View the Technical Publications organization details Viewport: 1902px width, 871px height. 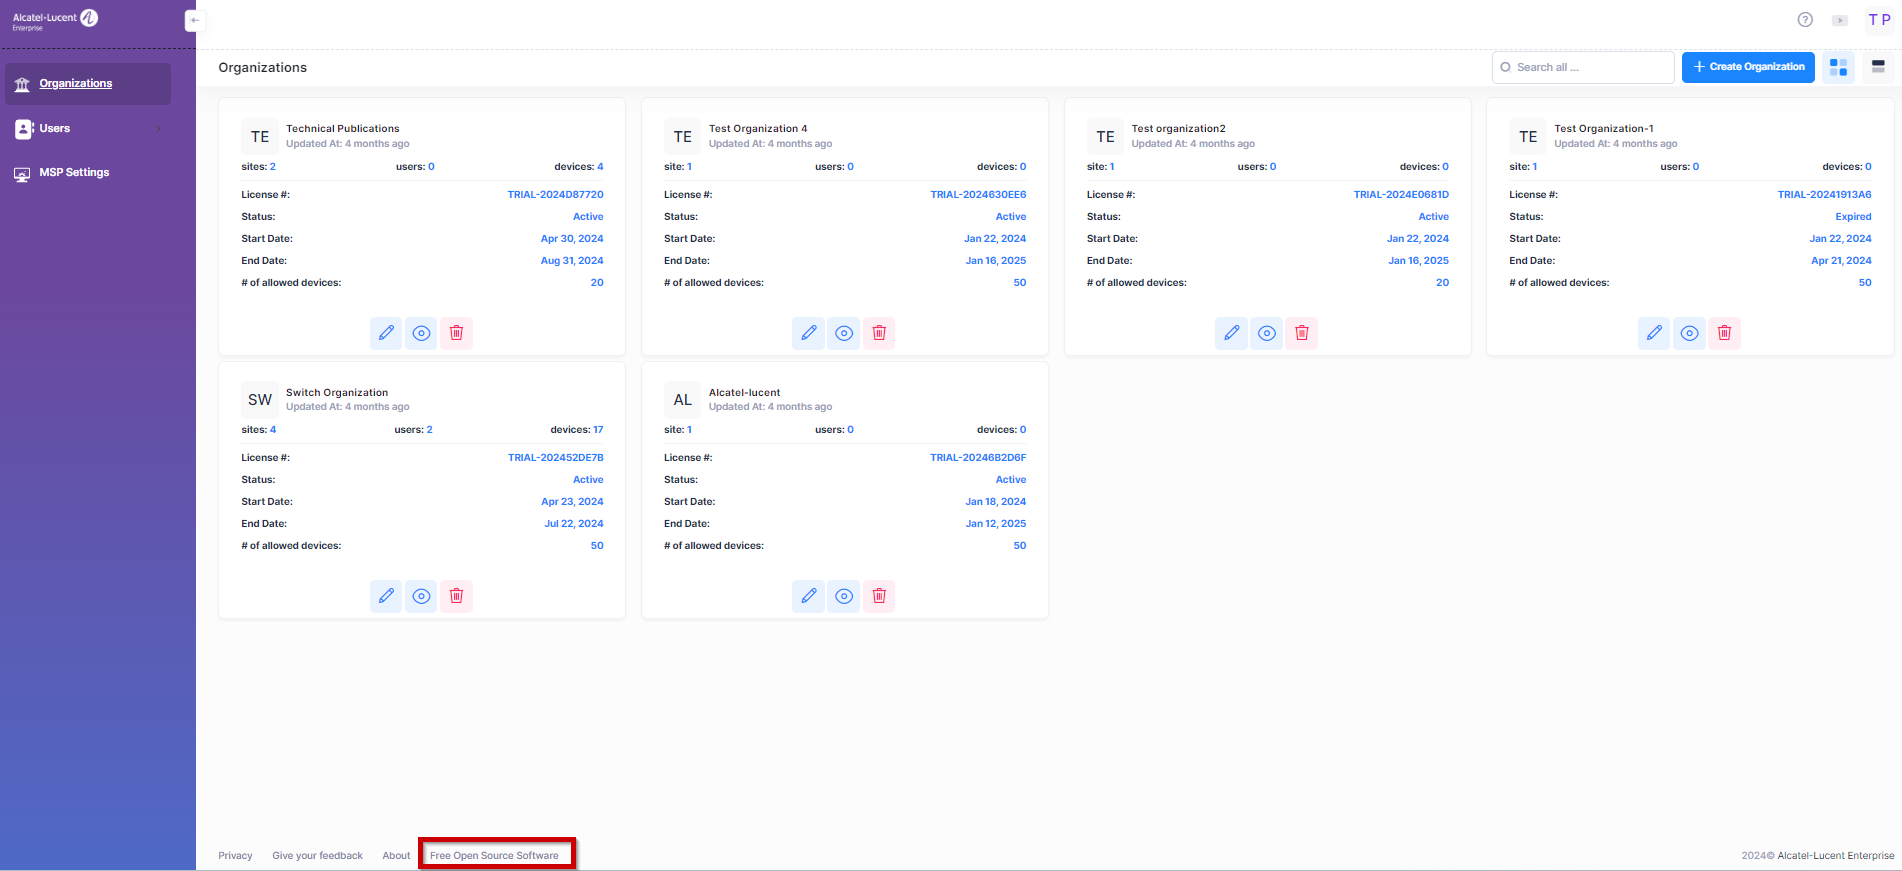[421, 333]
